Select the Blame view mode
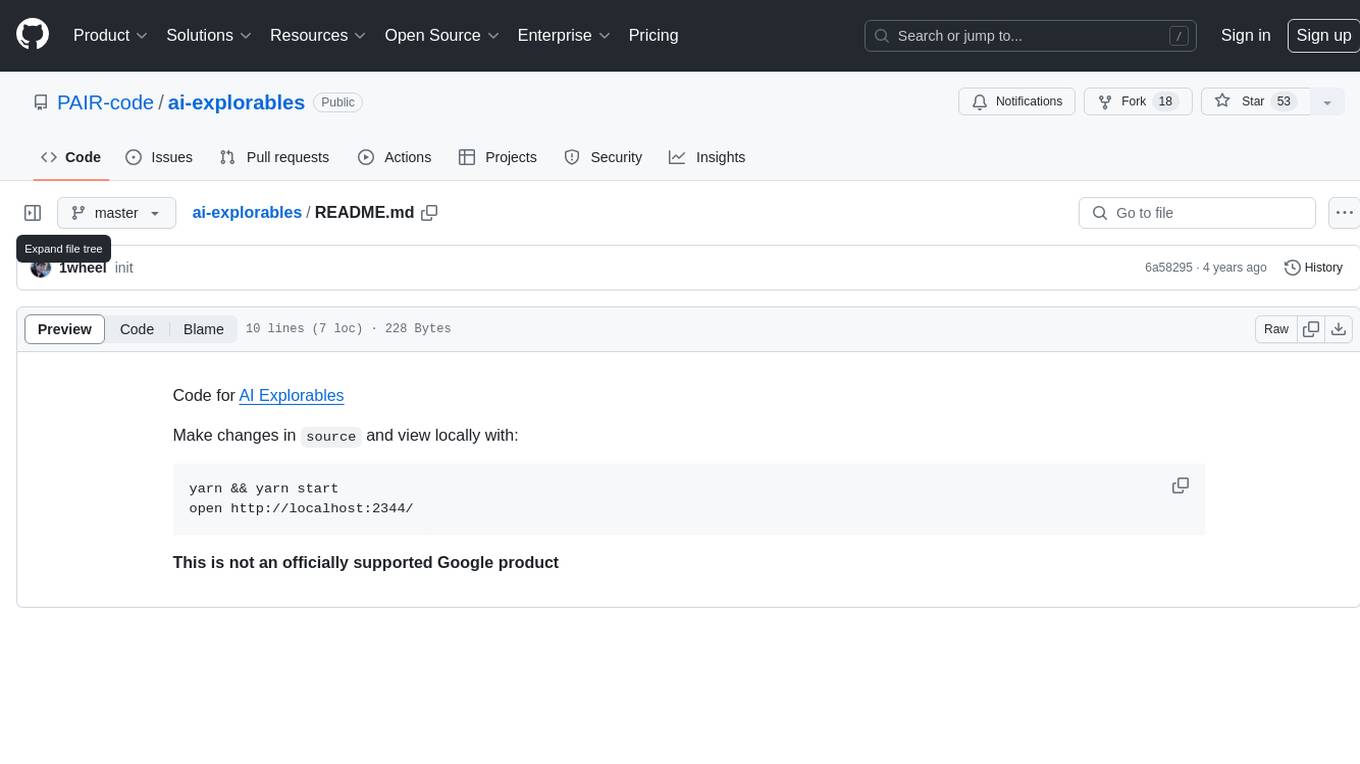This screenshot has width=1360, height=764. coord(203,329)
